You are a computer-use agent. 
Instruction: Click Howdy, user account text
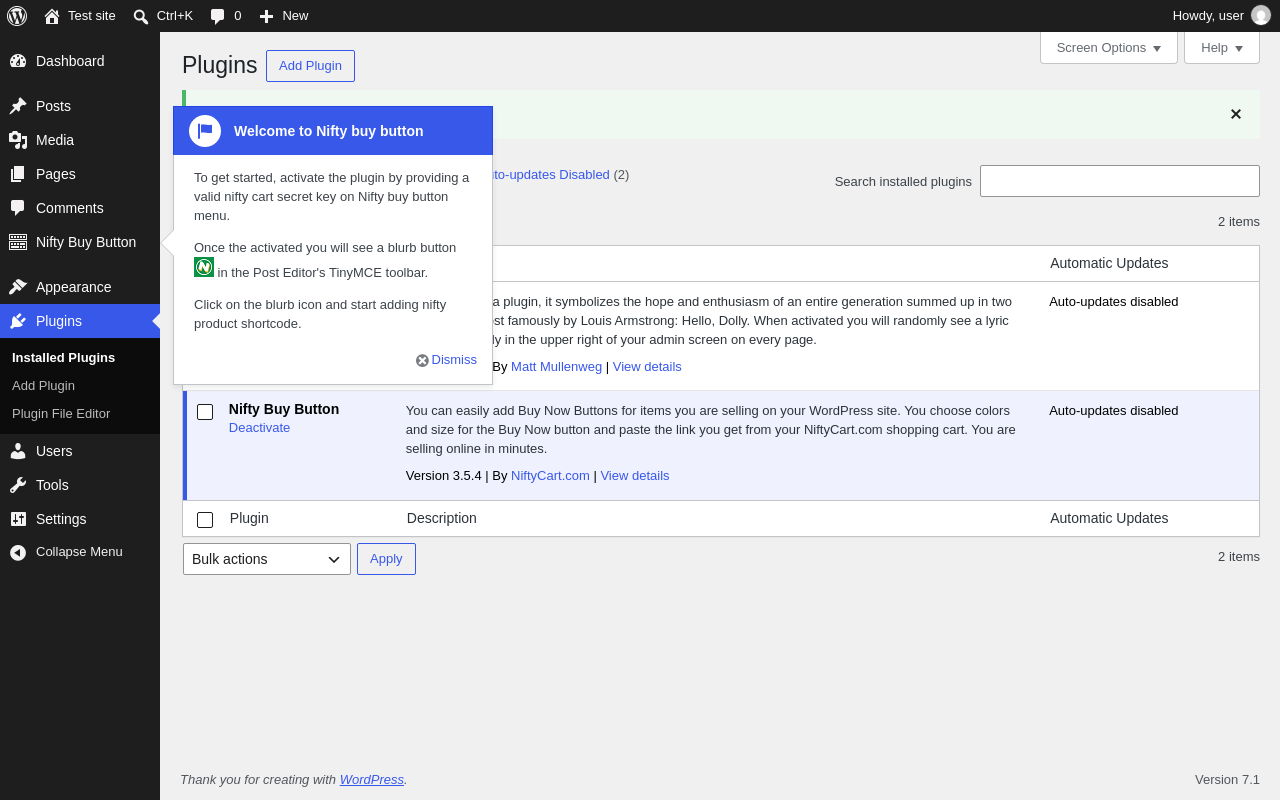(x=1208, y=16)
